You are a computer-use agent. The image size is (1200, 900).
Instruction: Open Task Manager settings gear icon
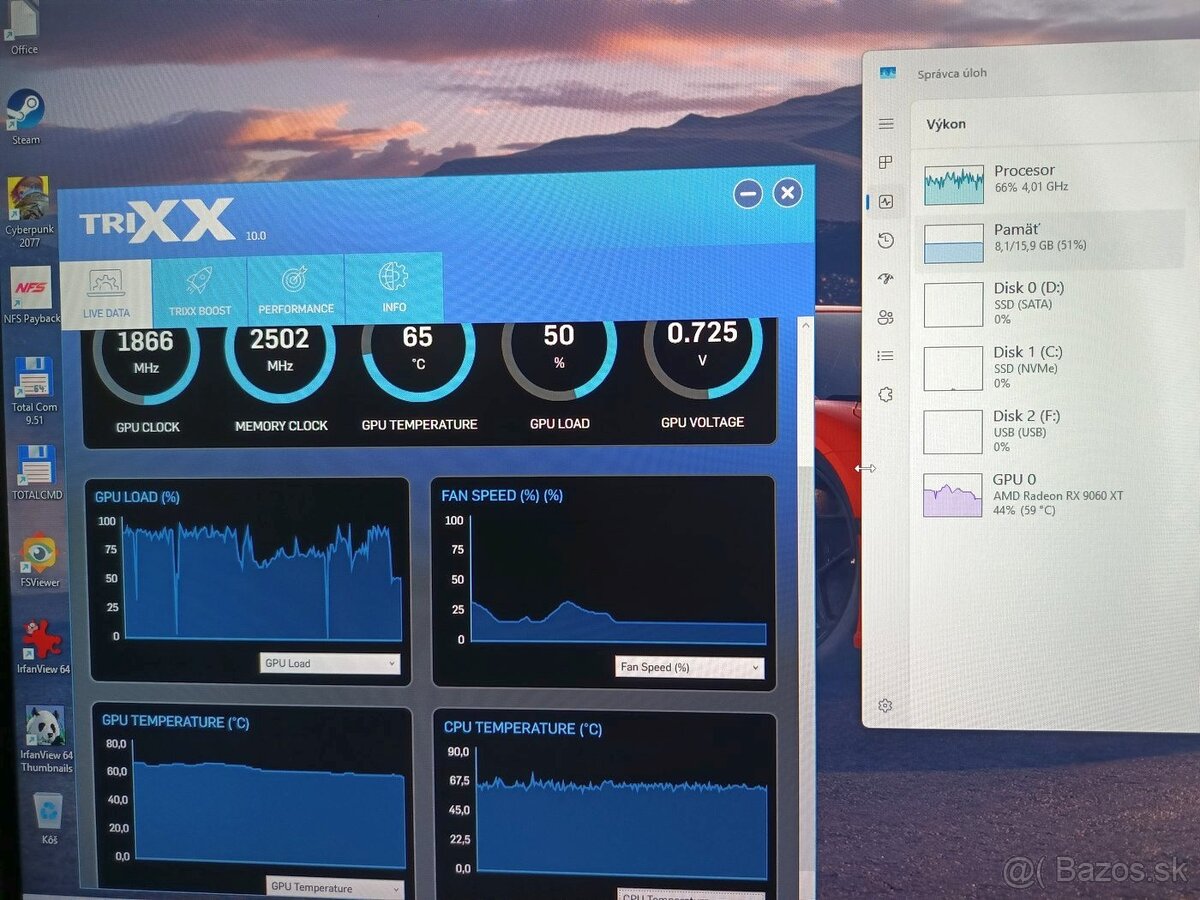coord(885,706)
